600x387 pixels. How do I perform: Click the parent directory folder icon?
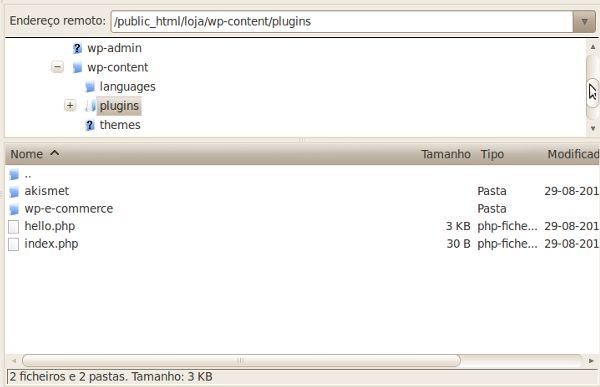[14, 175]
